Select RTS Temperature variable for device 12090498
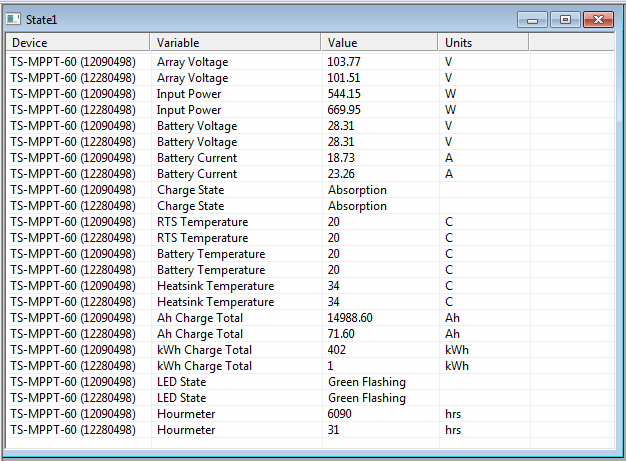The height and width of the screenshot is (461, 626). click(x=202, y=222)
